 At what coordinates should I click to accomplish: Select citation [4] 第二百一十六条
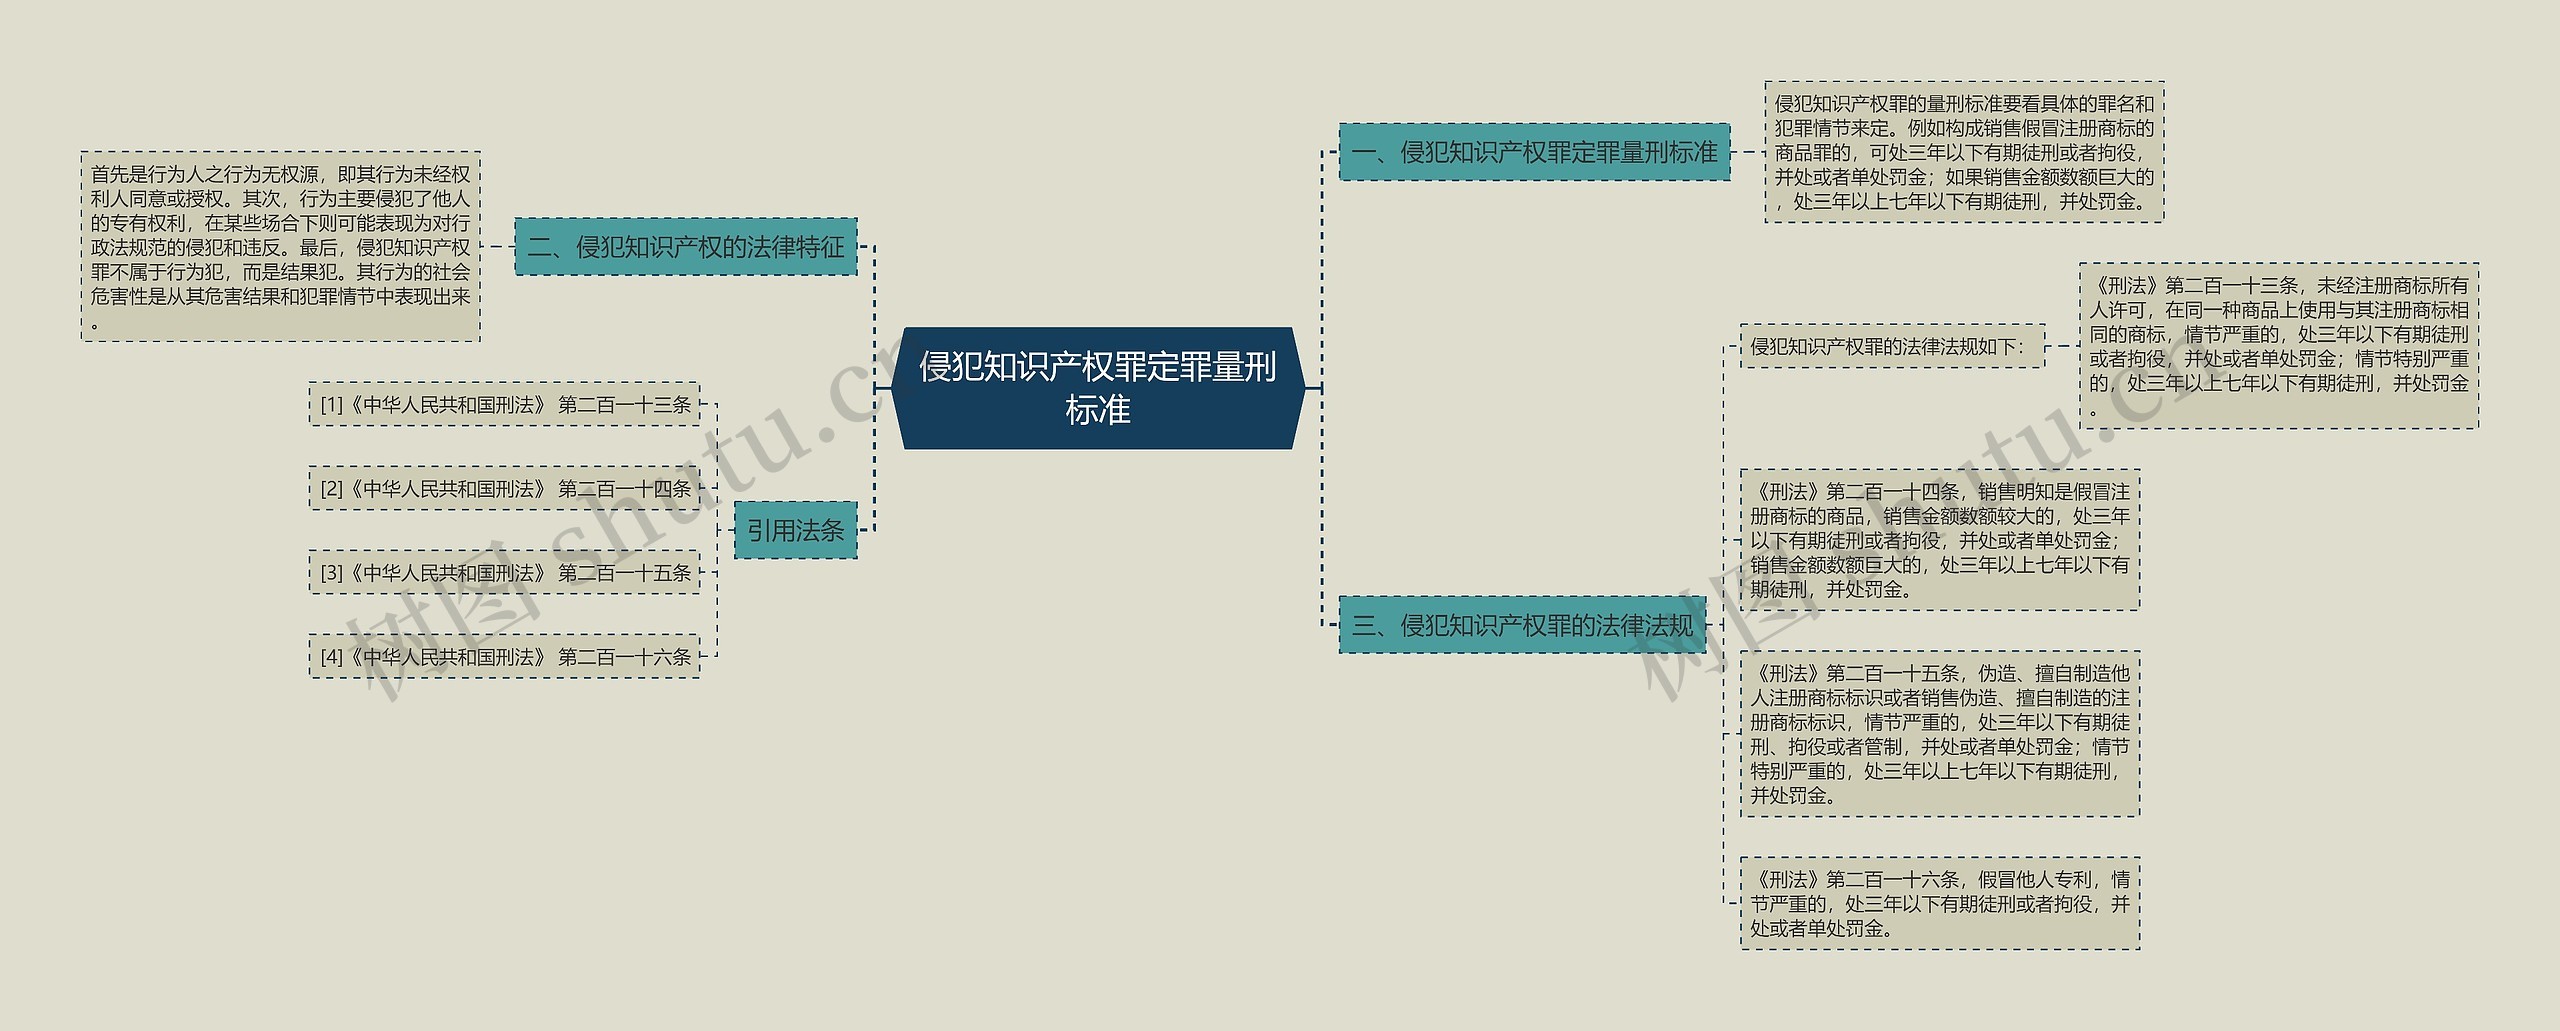click(504, 657)
